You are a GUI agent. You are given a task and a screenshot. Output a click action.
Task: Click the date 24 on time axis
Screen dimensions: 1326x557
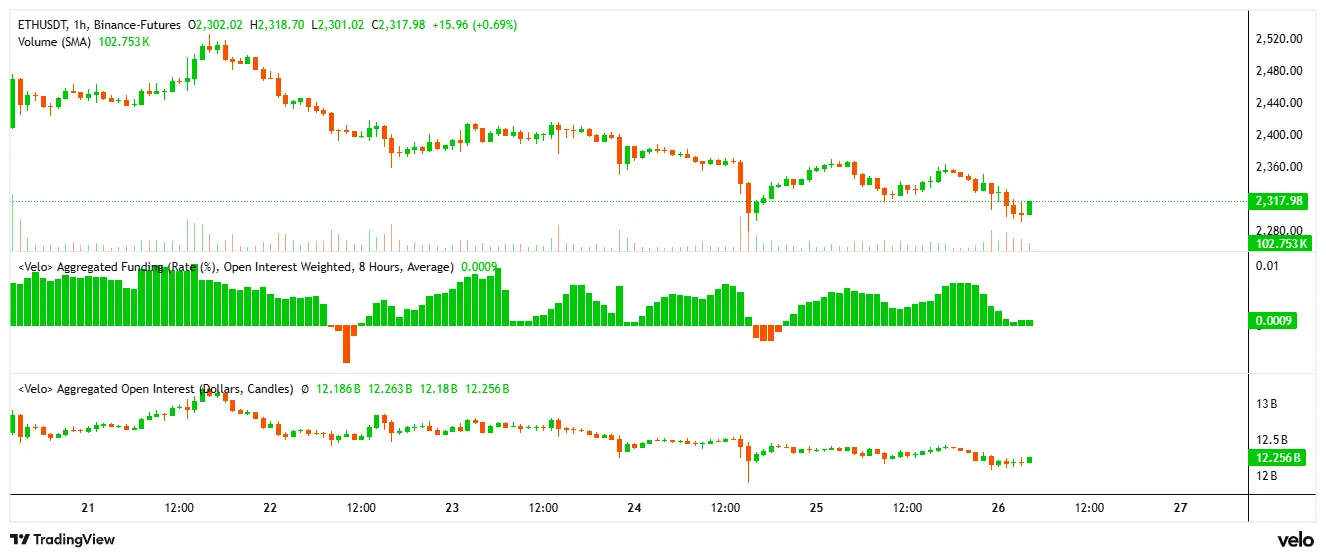click(634, 508)
